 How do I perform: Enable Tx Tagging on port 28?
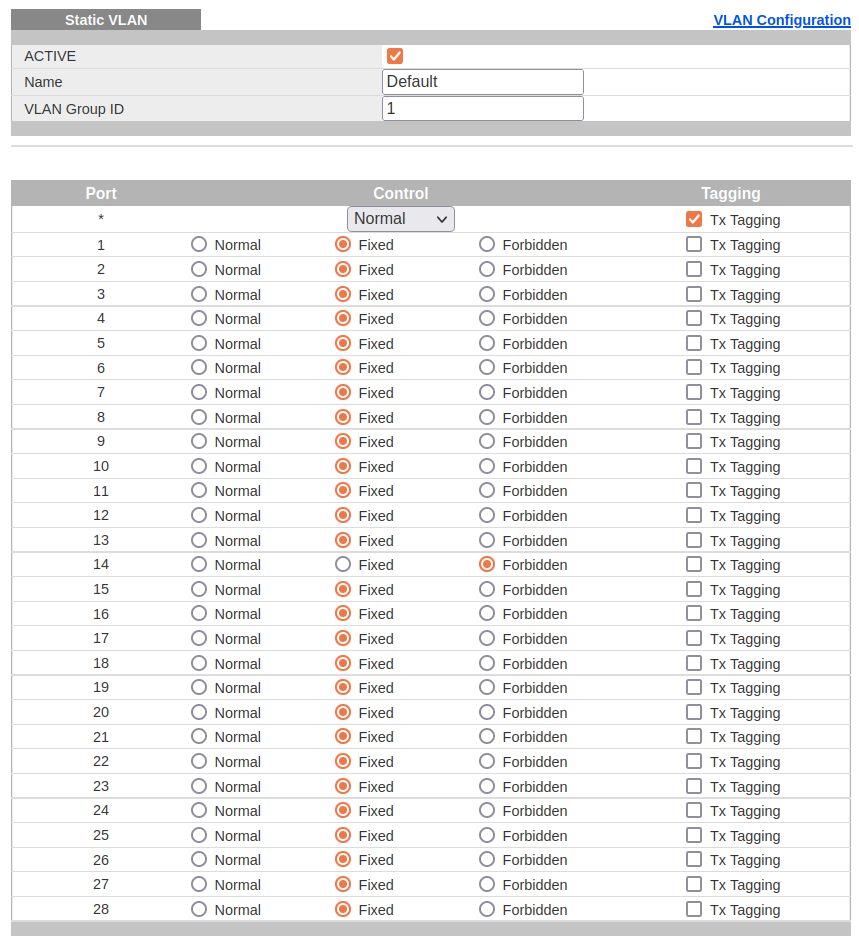(x=693, y=909)
